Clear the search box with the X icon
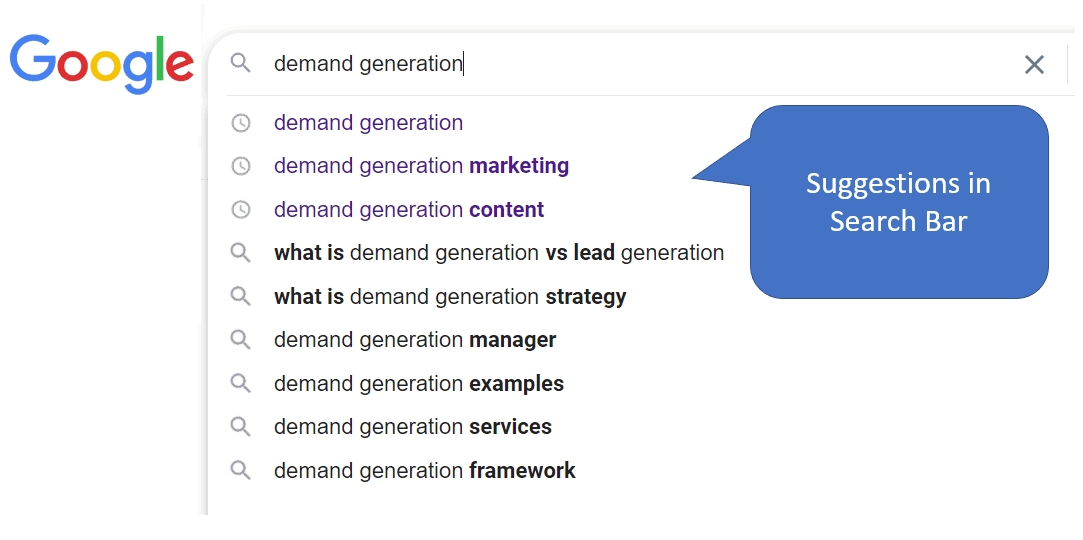This screenshot has width=1083, height=540. pos(1034,65)
